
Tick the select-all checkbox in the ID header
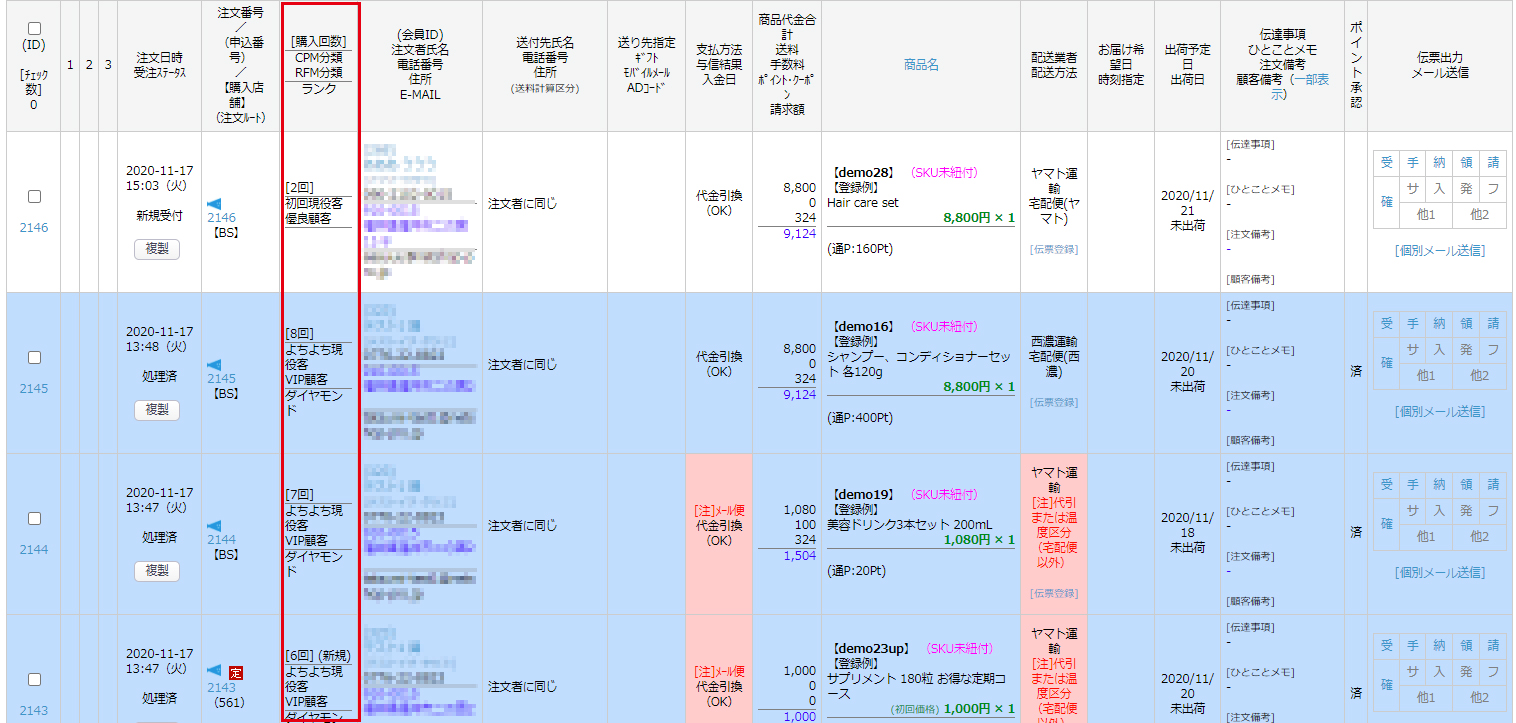34,28
